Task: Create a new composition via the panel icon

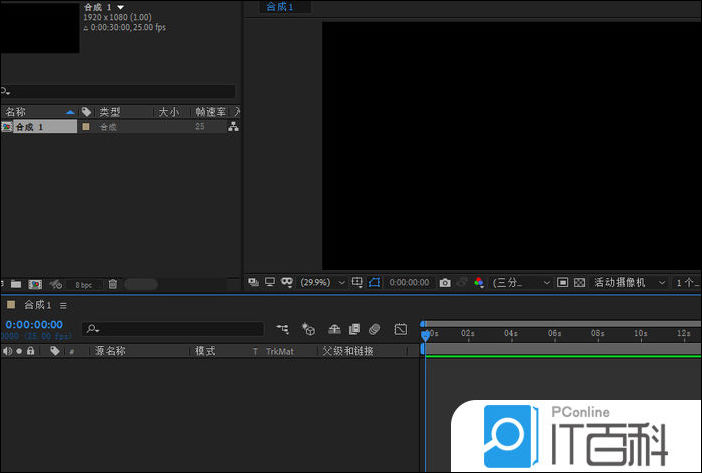Action: (35, 284)
